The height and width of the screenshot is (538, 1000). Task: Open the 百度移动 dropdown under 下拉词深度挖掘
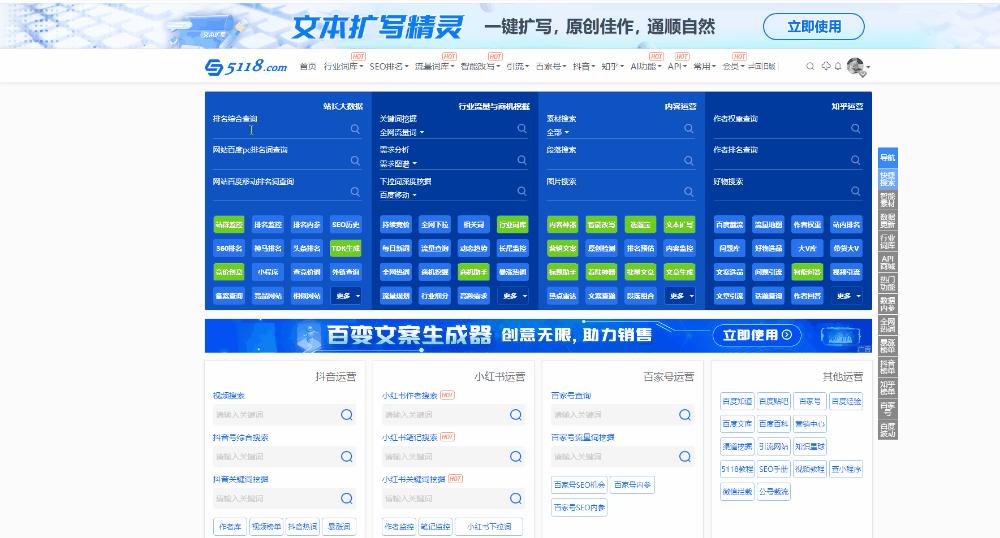[x=398, y=195]
